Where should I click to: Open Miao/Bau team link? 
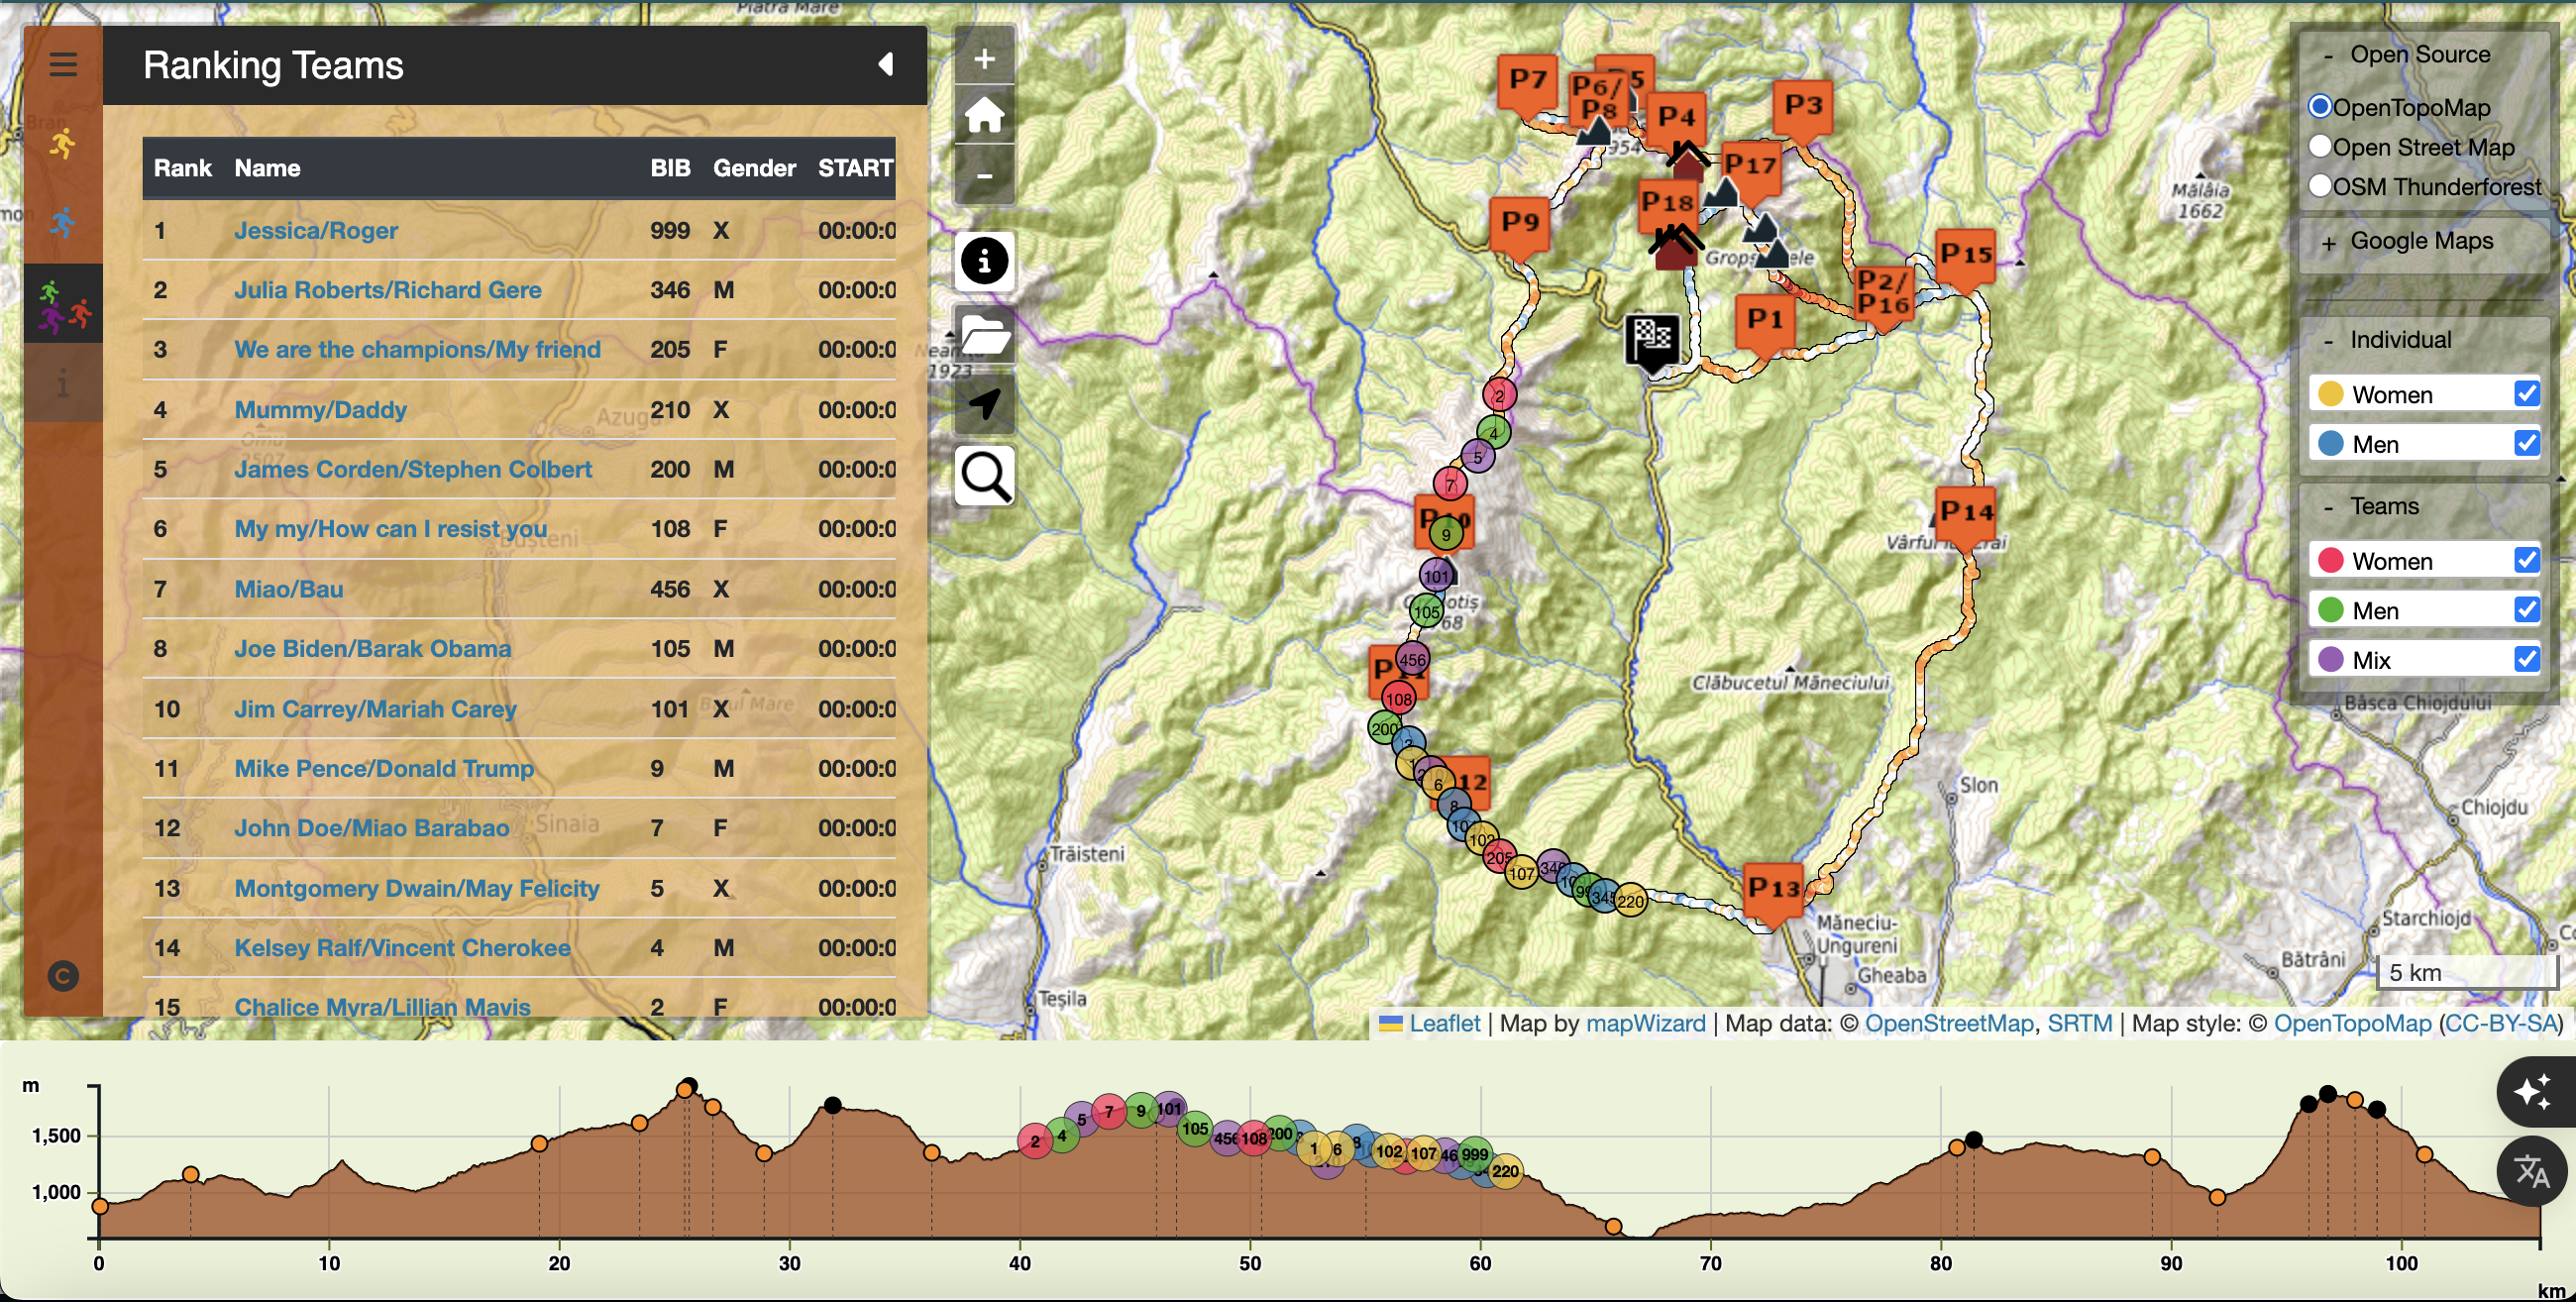[288, 589]
